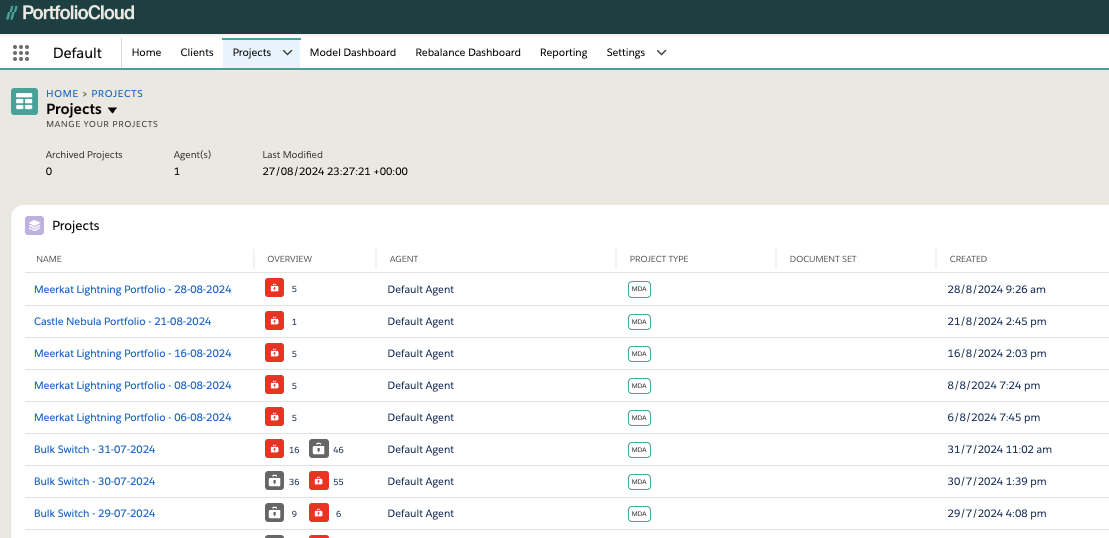1109x538 pixels.
Task: Sort by the NAME column header
Action: coord(49,259)
